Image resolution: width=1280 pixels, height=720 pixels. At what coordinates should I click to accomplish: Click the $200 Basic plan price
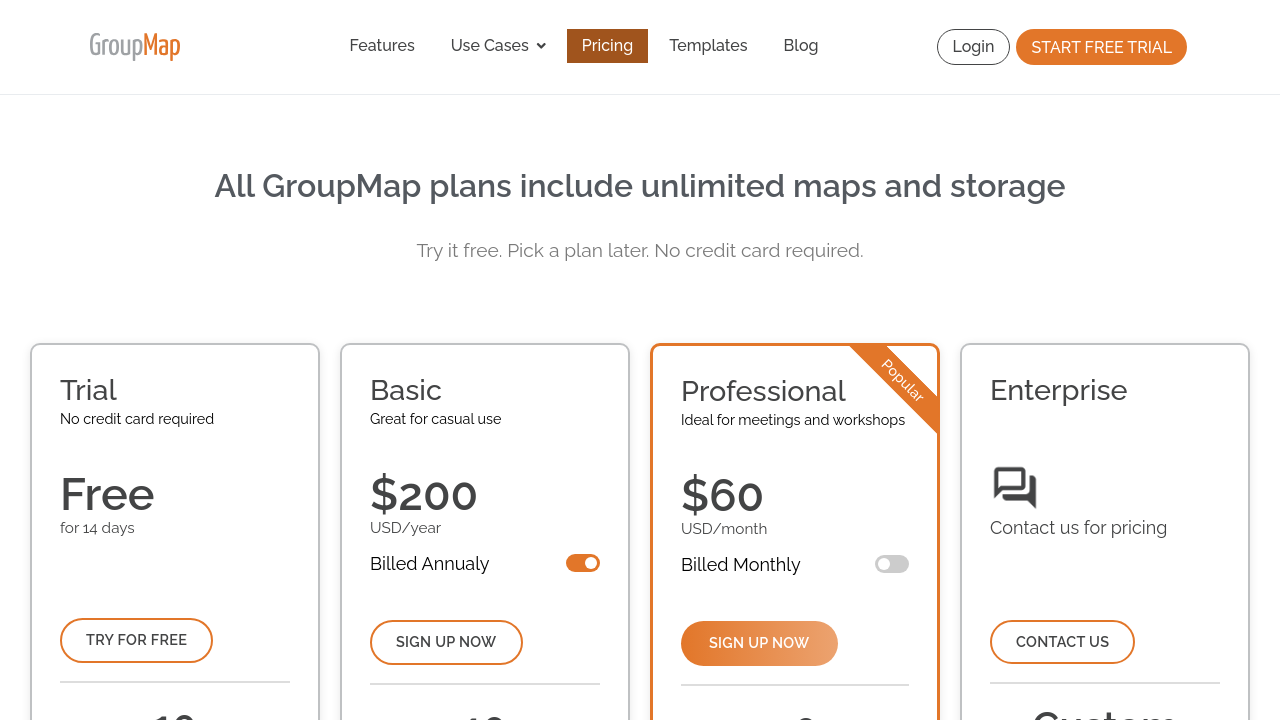tap(424, 495)
